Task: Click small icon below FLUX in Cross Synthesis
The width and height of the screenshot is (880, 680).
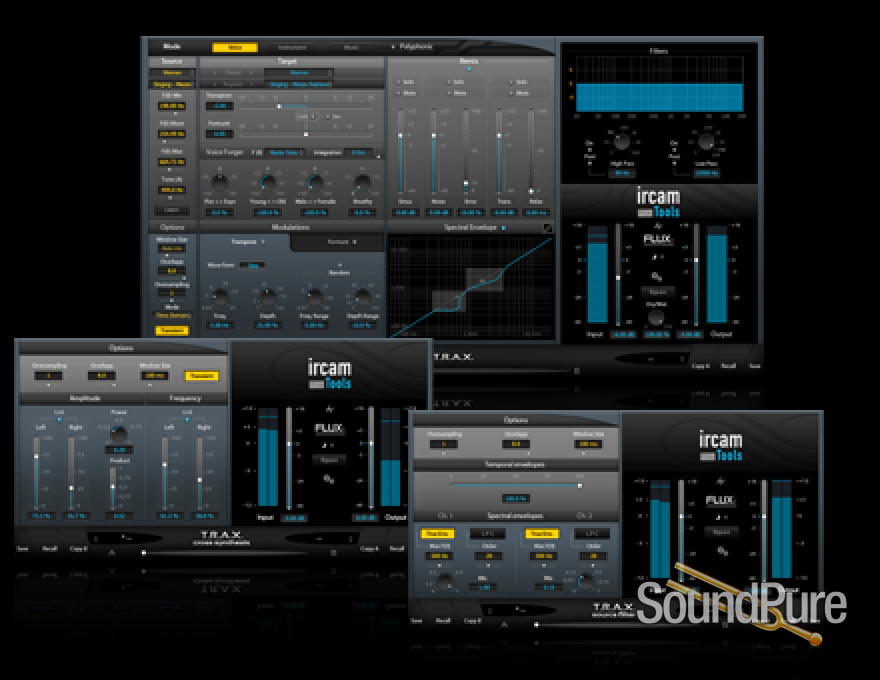Action: tap(326, 445)
